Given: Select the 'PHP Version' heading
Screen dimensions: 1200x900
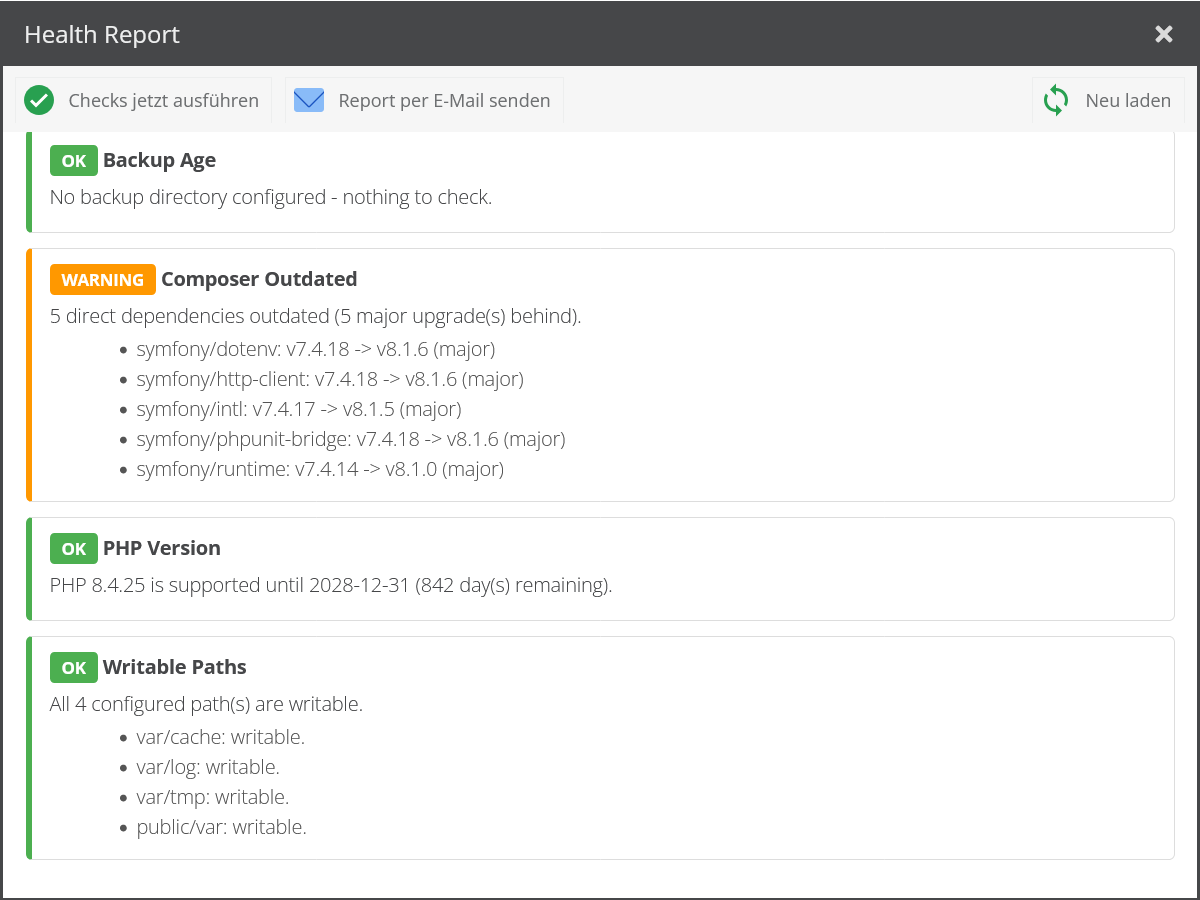Looking at the screenshot, I should pyautogui.click(x=162, y=548).
